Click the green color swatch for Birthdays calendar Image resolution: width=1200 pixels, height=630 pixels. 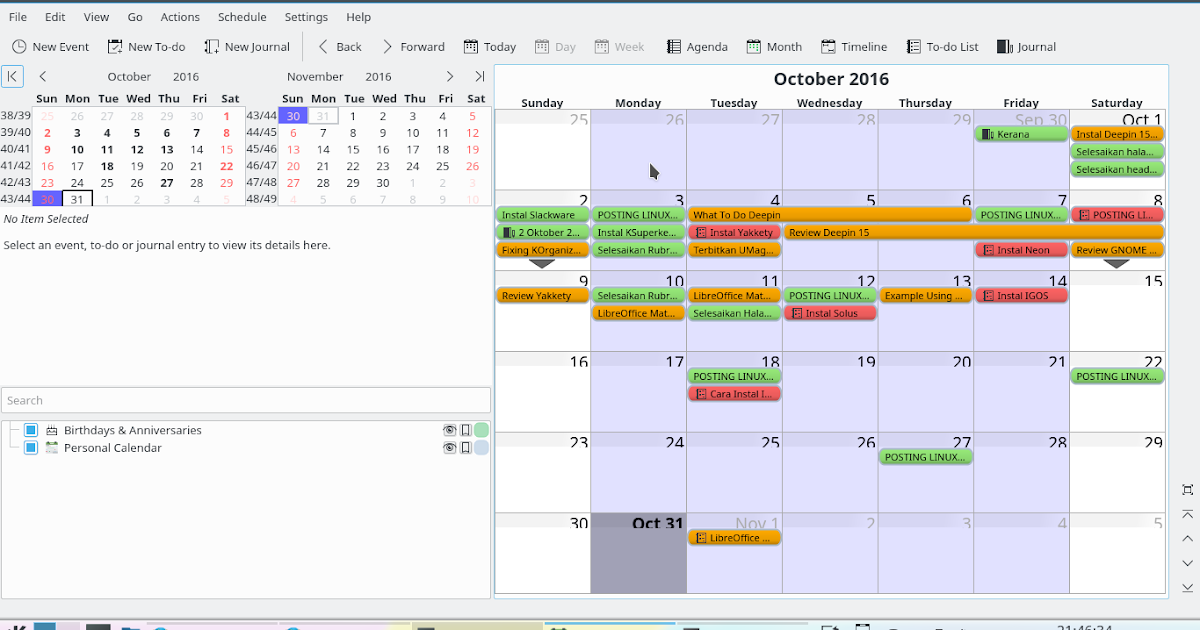(479, 430)
